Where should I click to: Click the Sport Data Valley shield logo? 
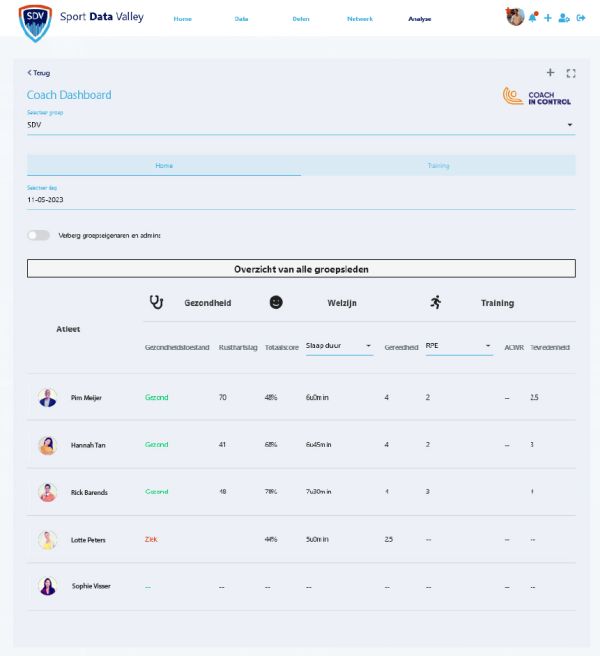tap(35, 22)
